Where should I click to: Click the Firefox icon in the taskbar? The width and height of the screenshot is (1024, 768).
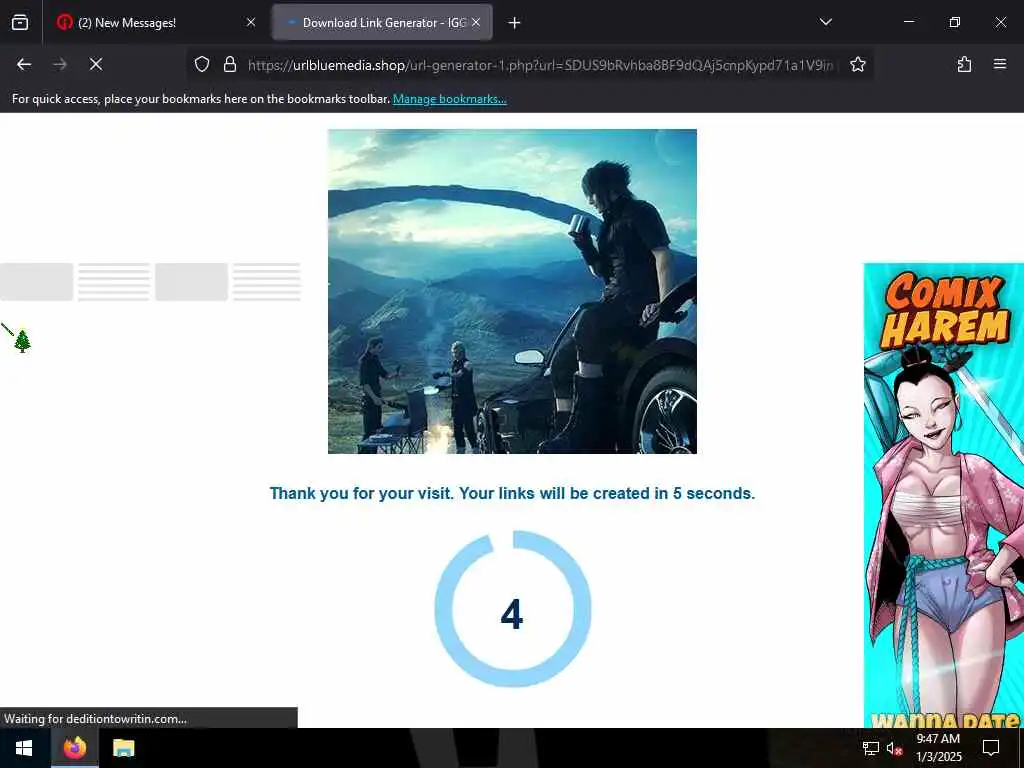pyautogui.click(x=74, y=748)
